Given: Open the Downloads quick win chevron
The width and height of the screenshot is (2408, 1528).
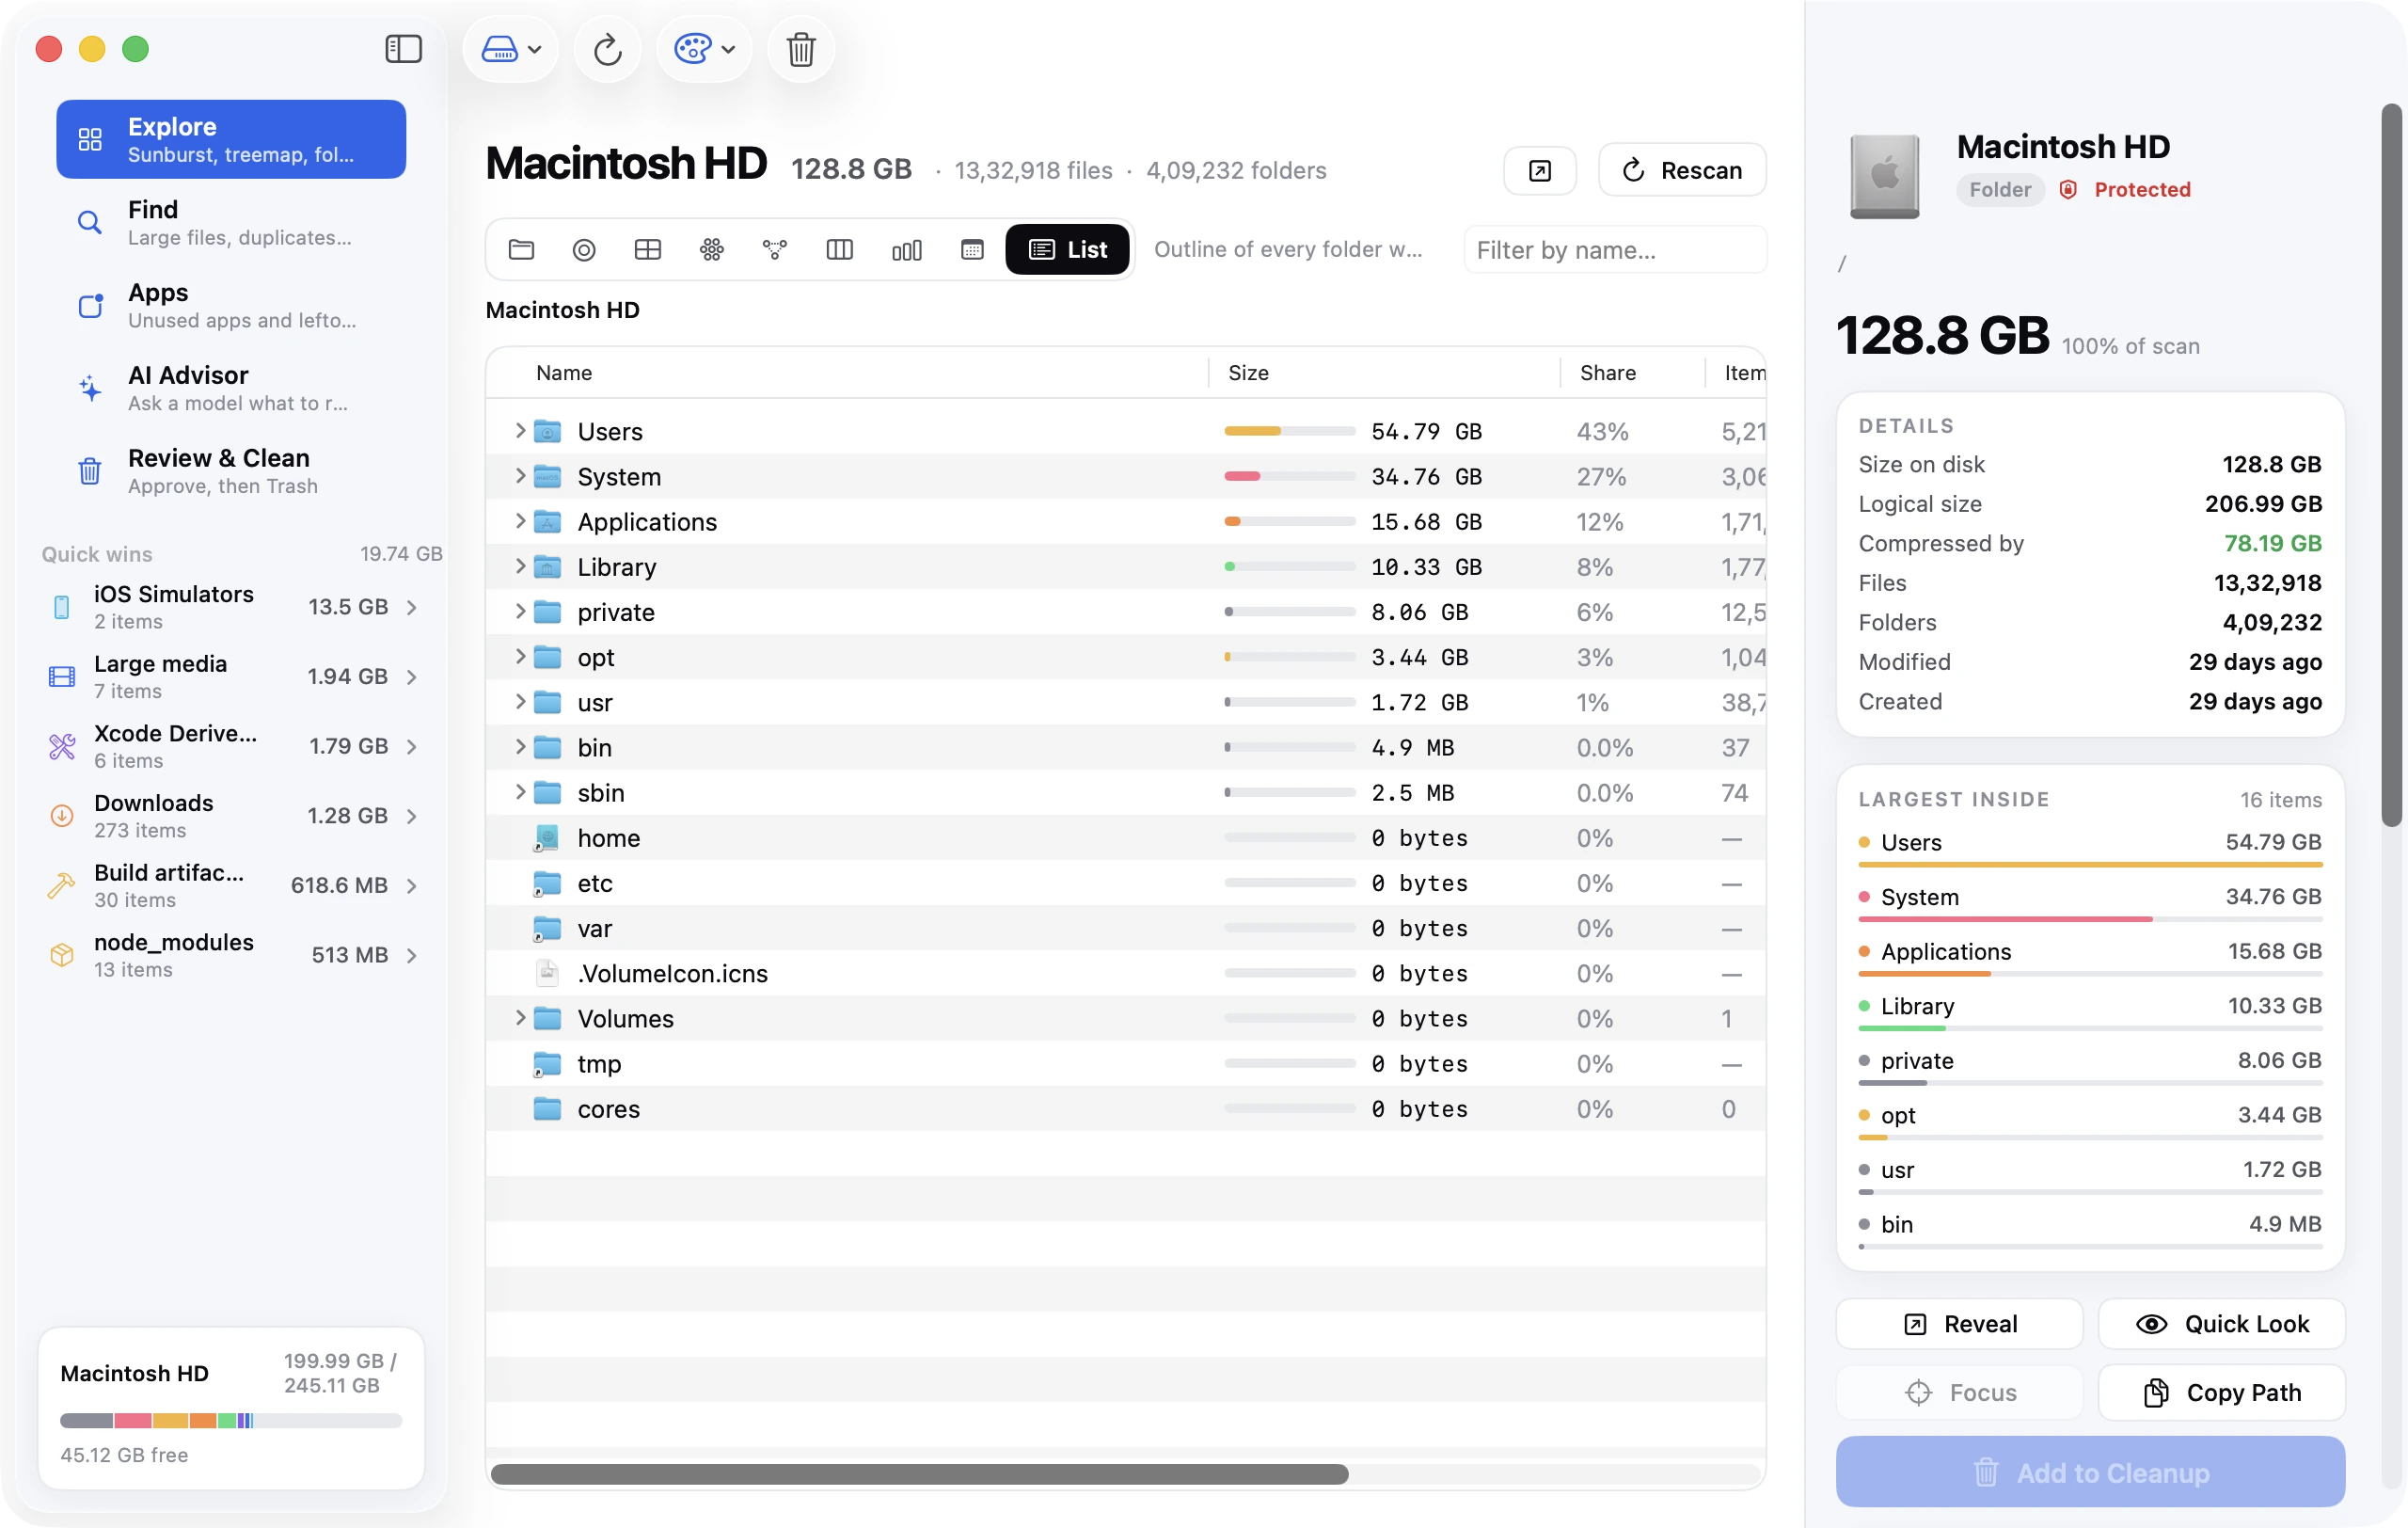Looking at the screenshot, I should (412, 816).
